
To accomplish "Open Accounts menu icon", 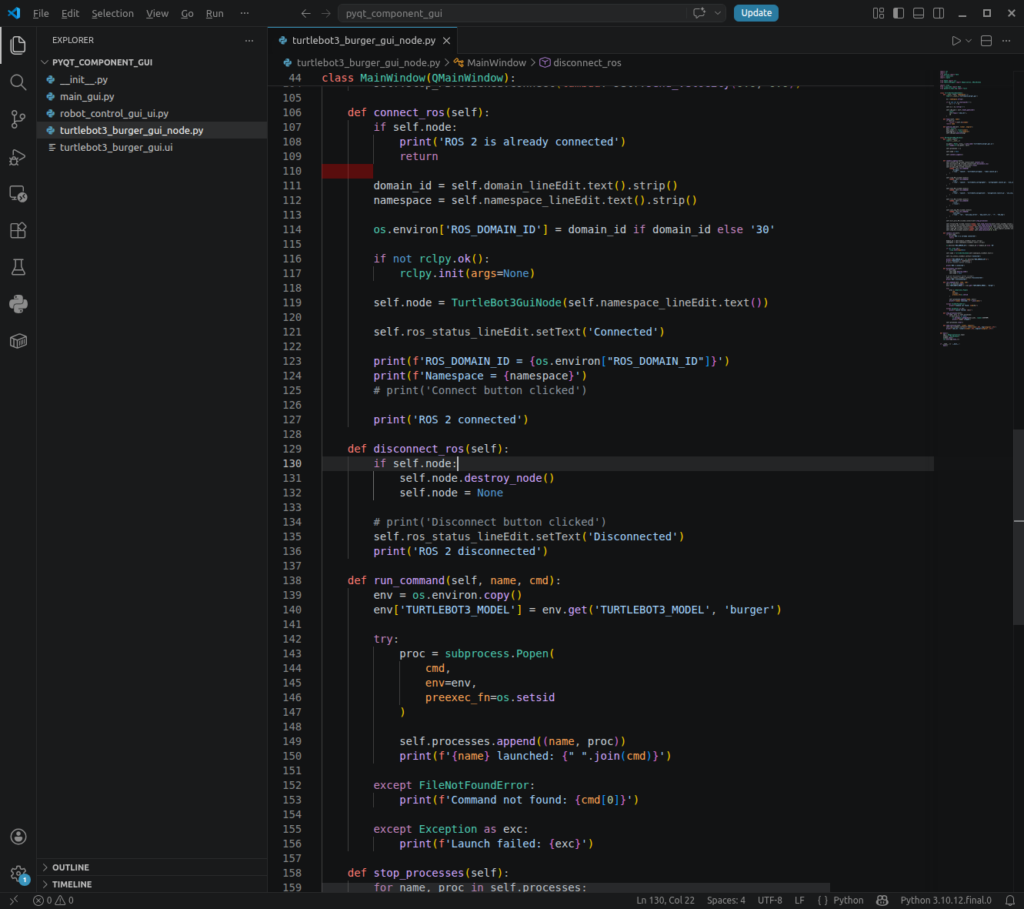I will [18, 837].
